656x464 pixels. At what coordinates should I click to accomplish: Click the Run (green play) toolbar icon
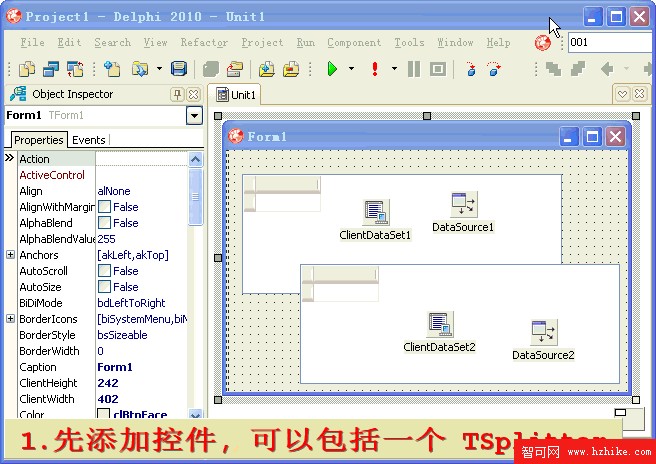pos(332,69)
